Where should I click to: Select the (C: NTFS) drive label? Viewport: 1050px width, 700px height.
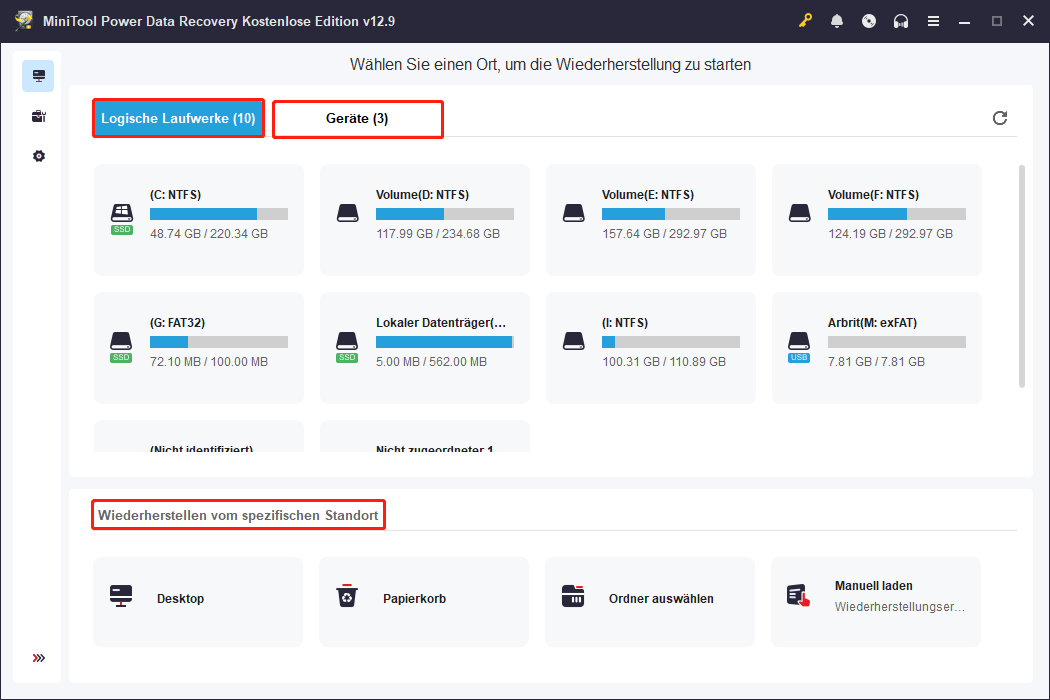(x=175, y=195)
